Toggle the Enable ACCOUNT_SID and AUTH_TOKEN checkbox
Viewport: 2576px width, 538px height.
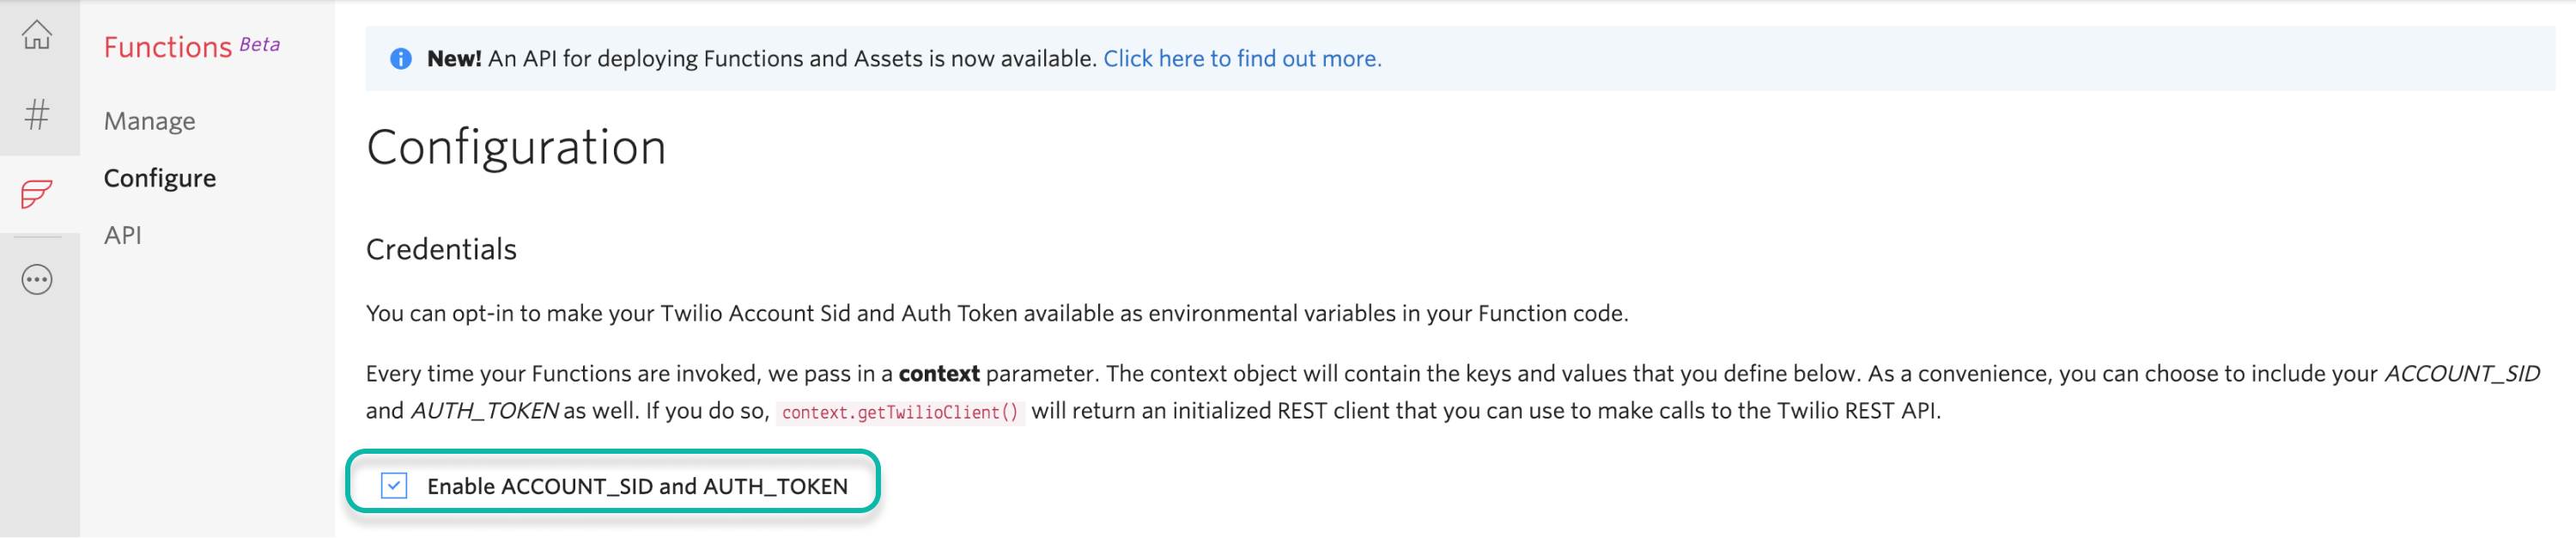point(394,486)
